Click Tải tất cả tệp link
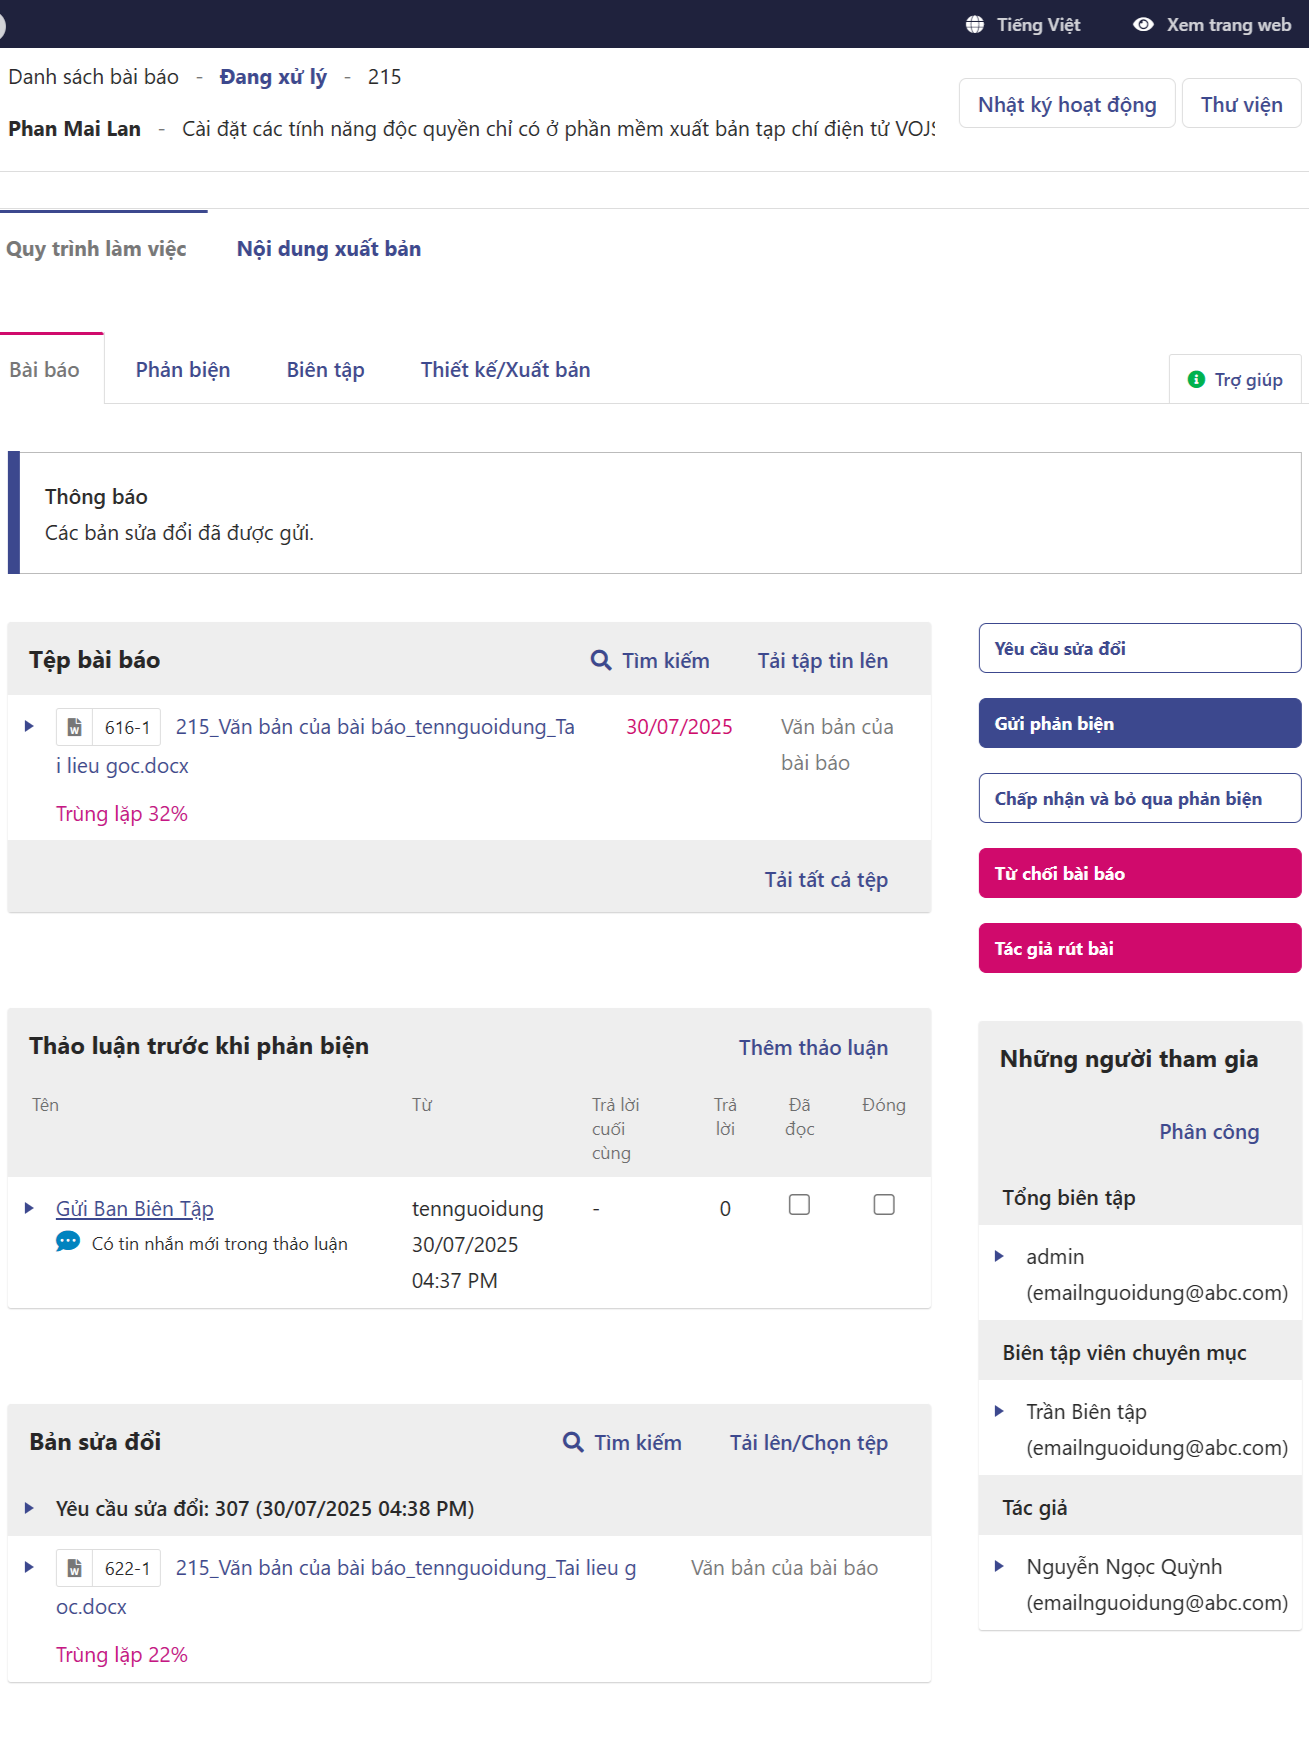This screenshot has height=1745, width=1309. click(826, 879)
